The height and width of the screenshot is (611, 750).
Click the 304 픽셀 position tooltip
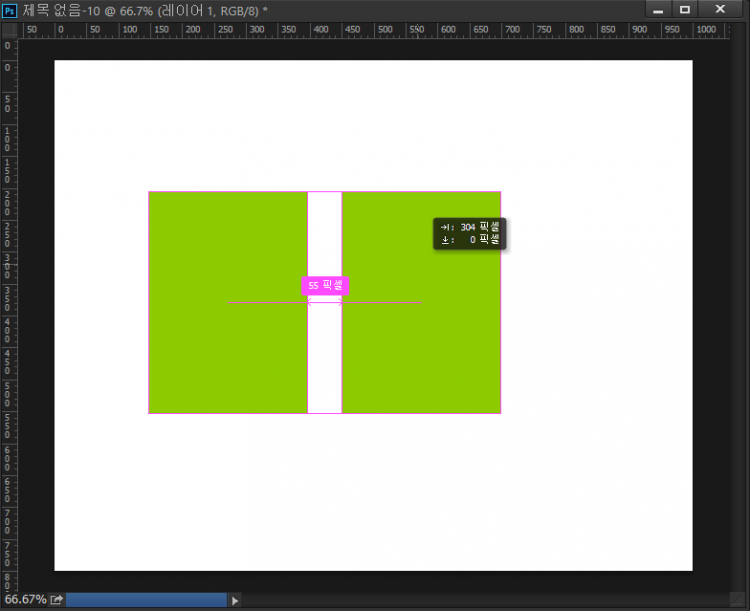point(469,233)
